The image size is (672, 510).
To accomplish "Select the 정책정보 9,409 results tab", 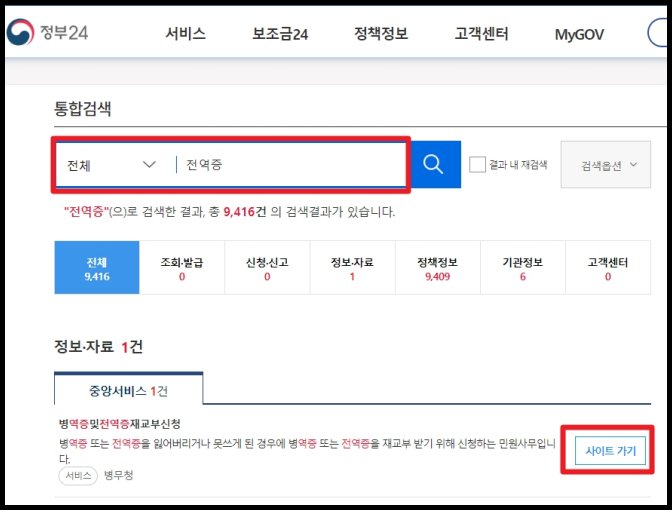I will (x=438, y=267).
